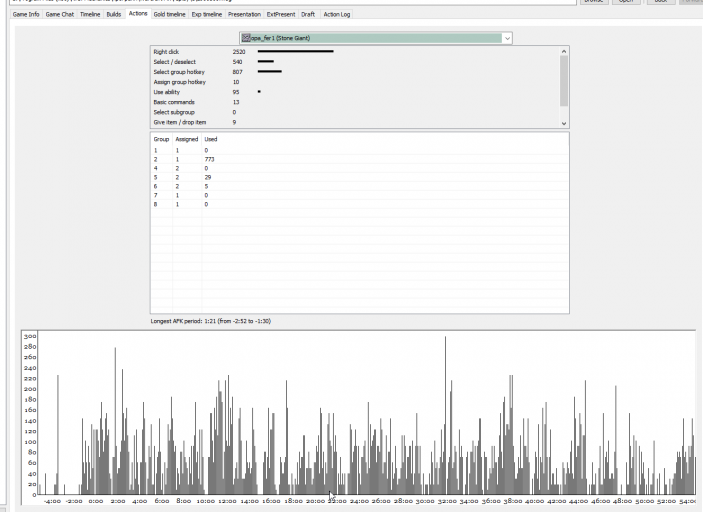Select the 'Select subgroup' row
Viewport: 703px width, 512px height.
pyautogui.click(x=356, y=112)
